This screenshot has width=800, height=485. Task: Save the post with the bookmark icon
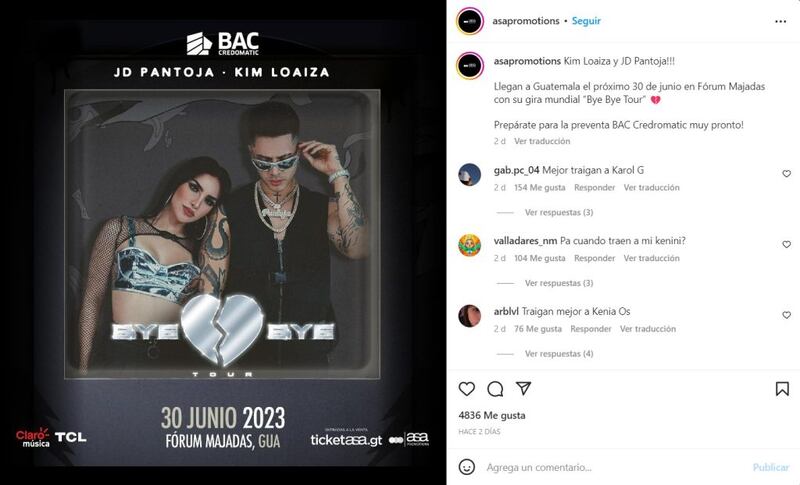[782, 389]
